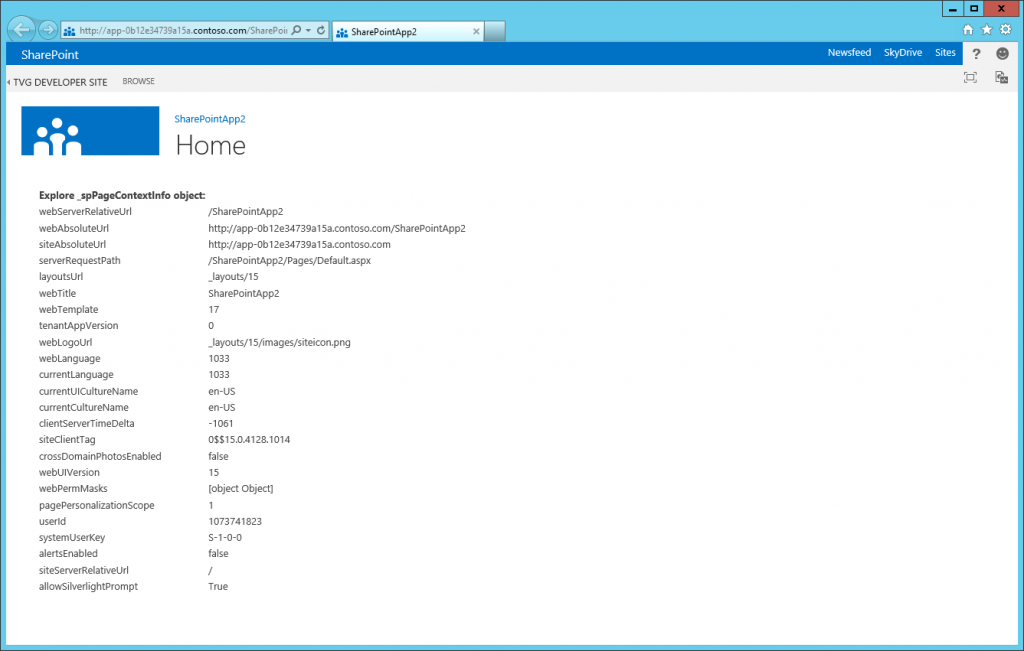Minimize the browser window
1024x651 pixels.
pyautogui.click(x=953, y=9)
